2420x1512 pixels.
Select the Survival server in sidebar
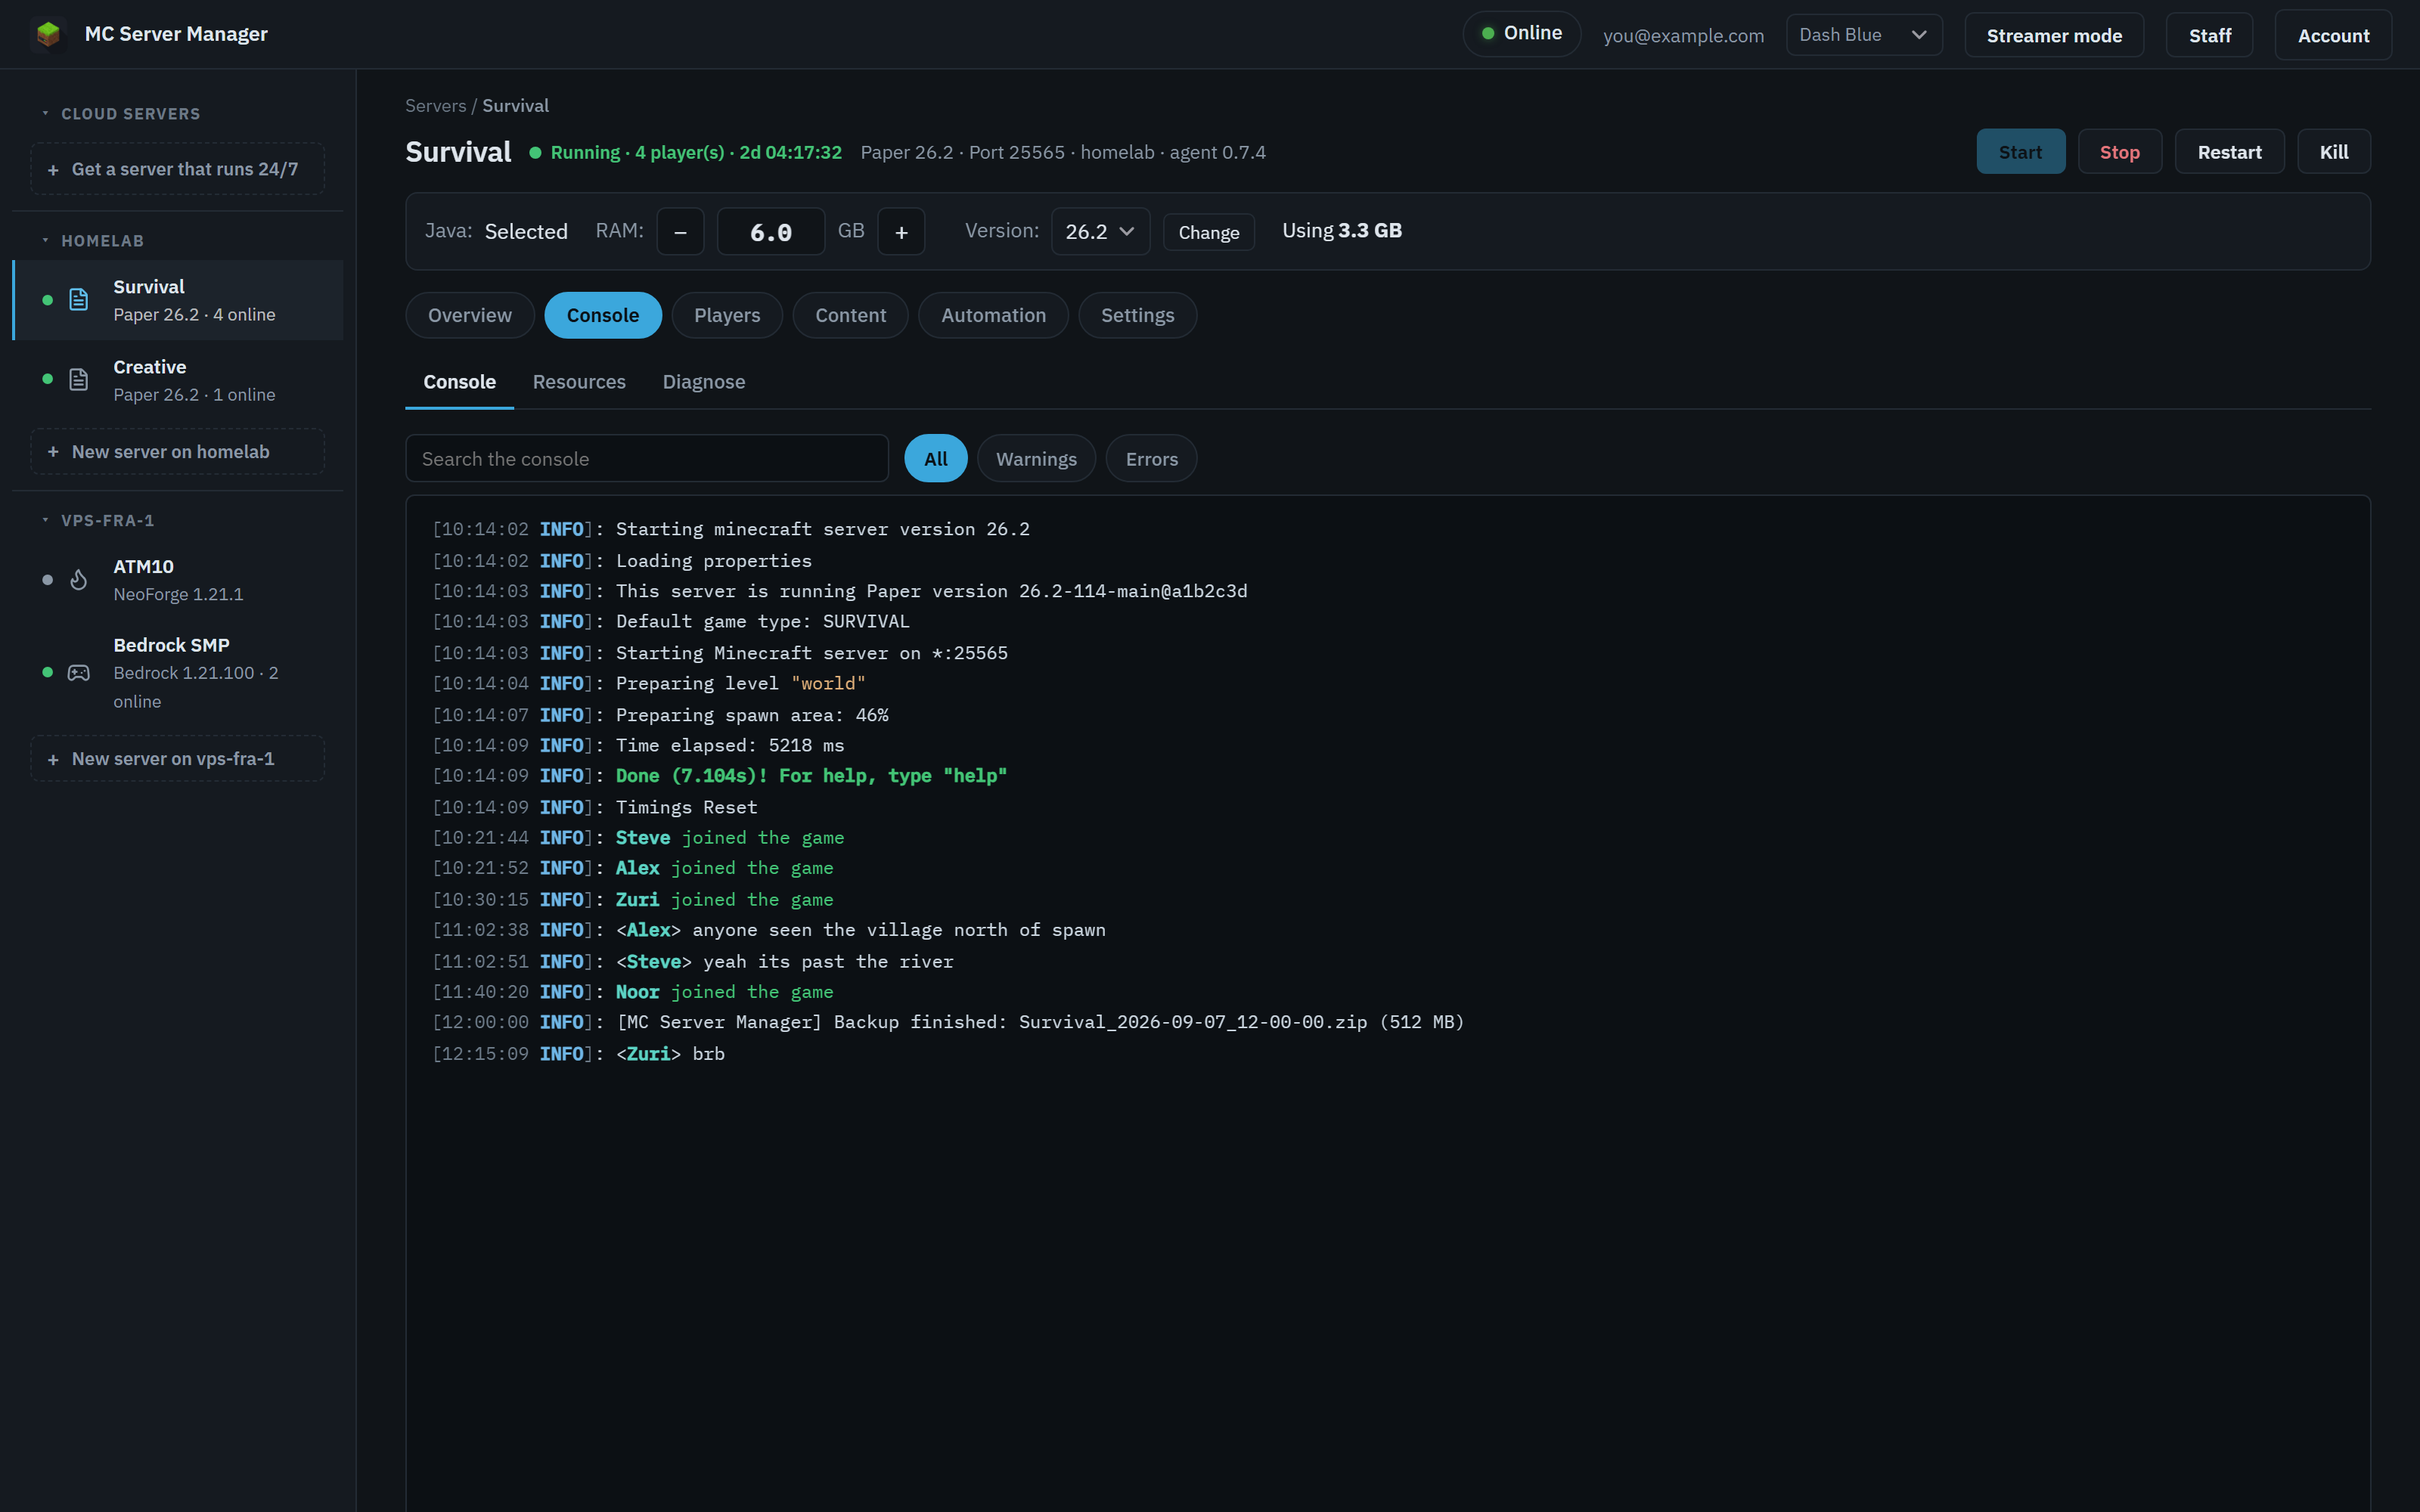click(x=178, y=300)
